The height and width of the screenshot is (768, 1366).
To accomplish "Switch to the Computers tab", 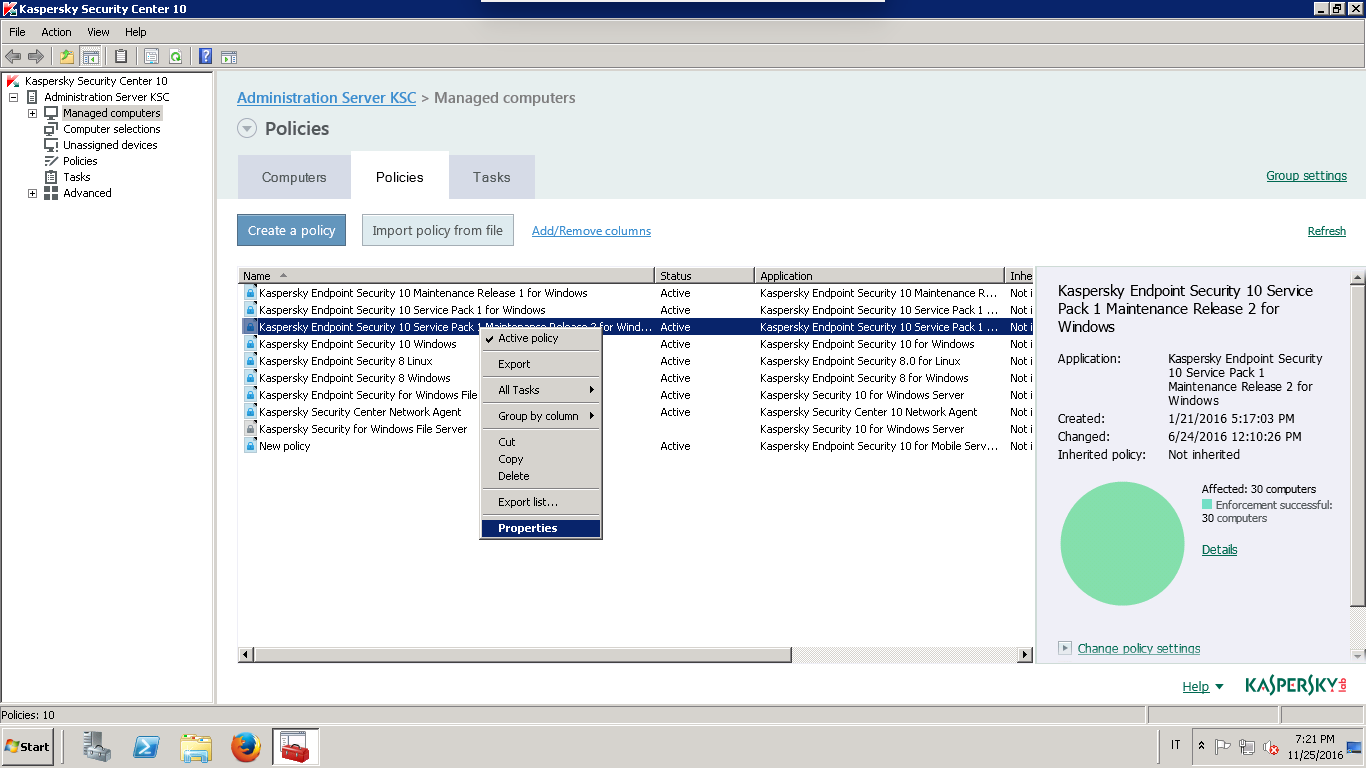I will tap(294, 177).
